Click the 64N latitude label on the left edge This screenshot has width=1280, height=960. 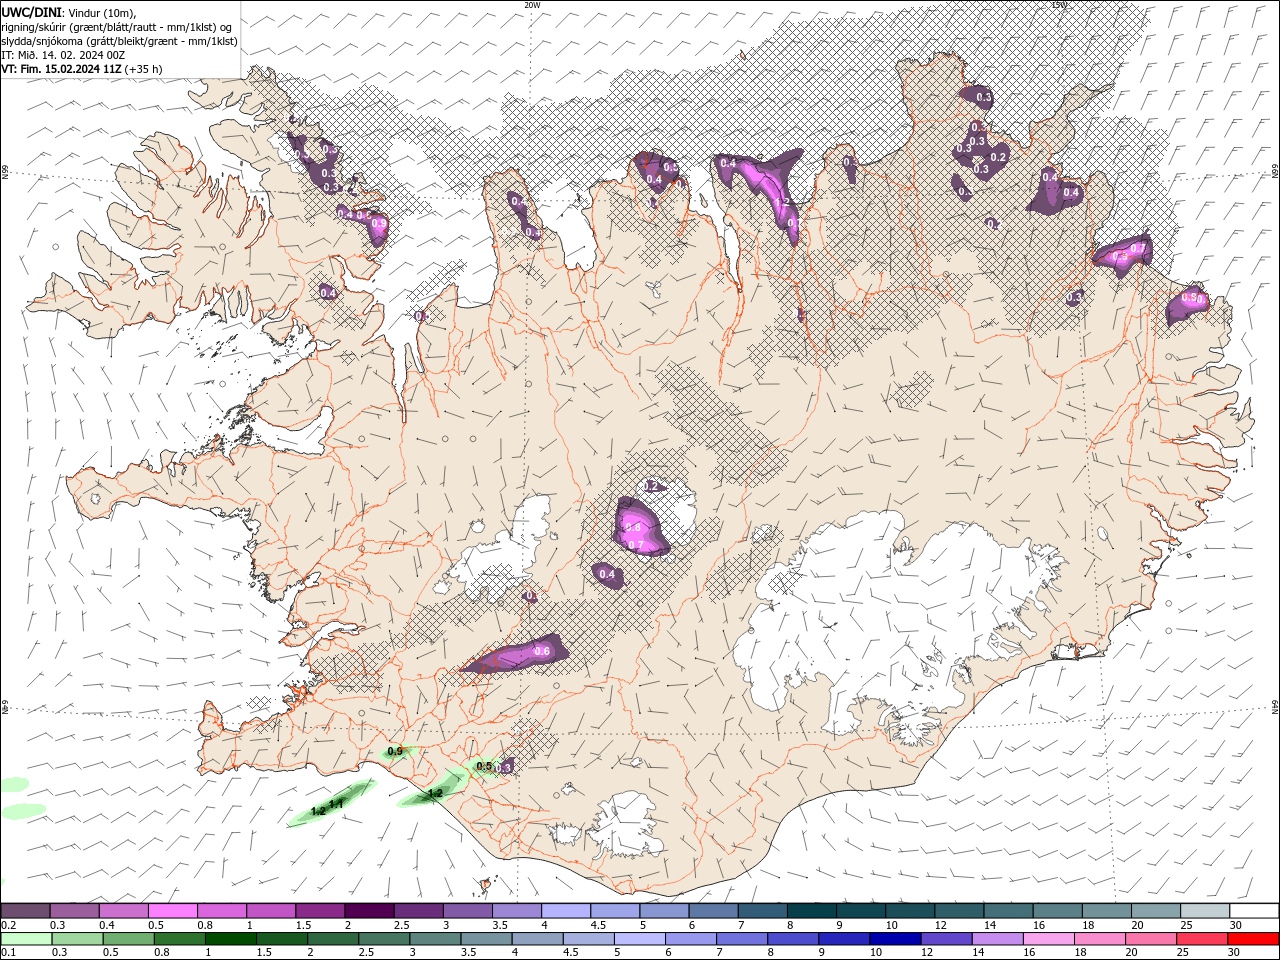(5, 707)
